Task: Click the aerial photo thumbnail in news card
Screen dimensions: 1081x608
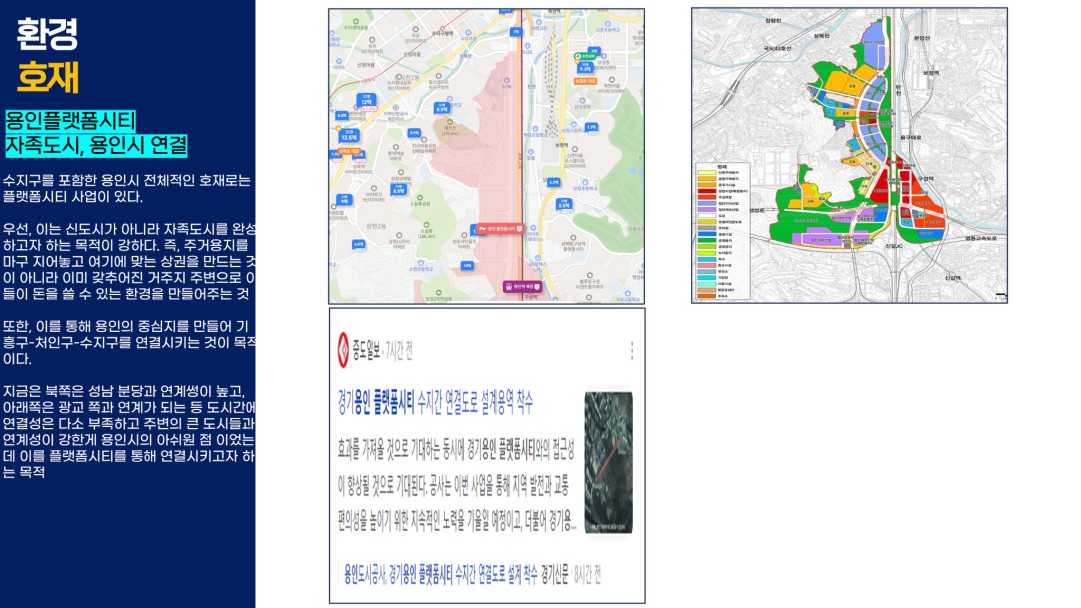Action: point(608,463)
